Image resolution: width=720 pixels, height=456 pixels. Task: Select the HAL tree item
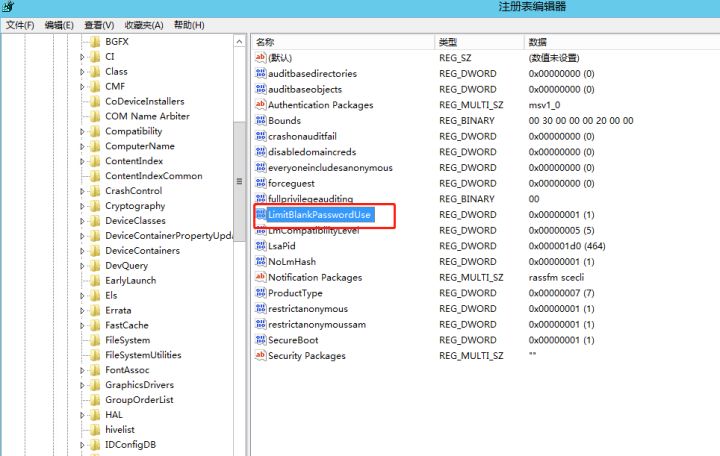[113, 415]
